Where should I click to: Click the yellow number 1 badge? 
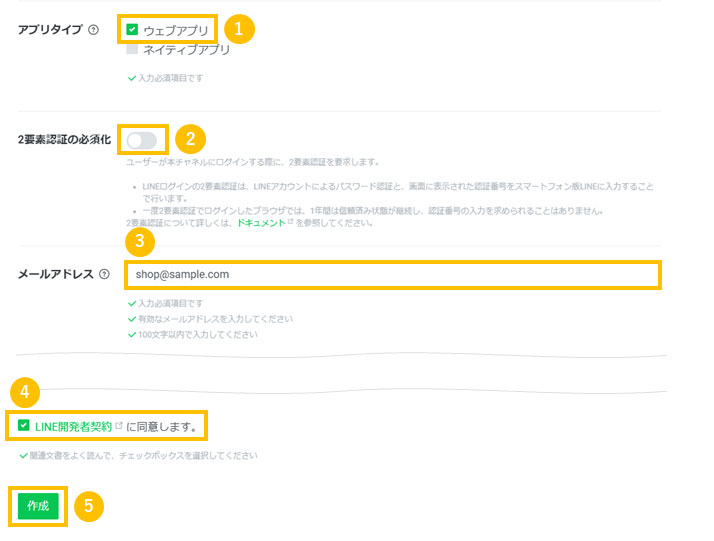coord(239,29)
